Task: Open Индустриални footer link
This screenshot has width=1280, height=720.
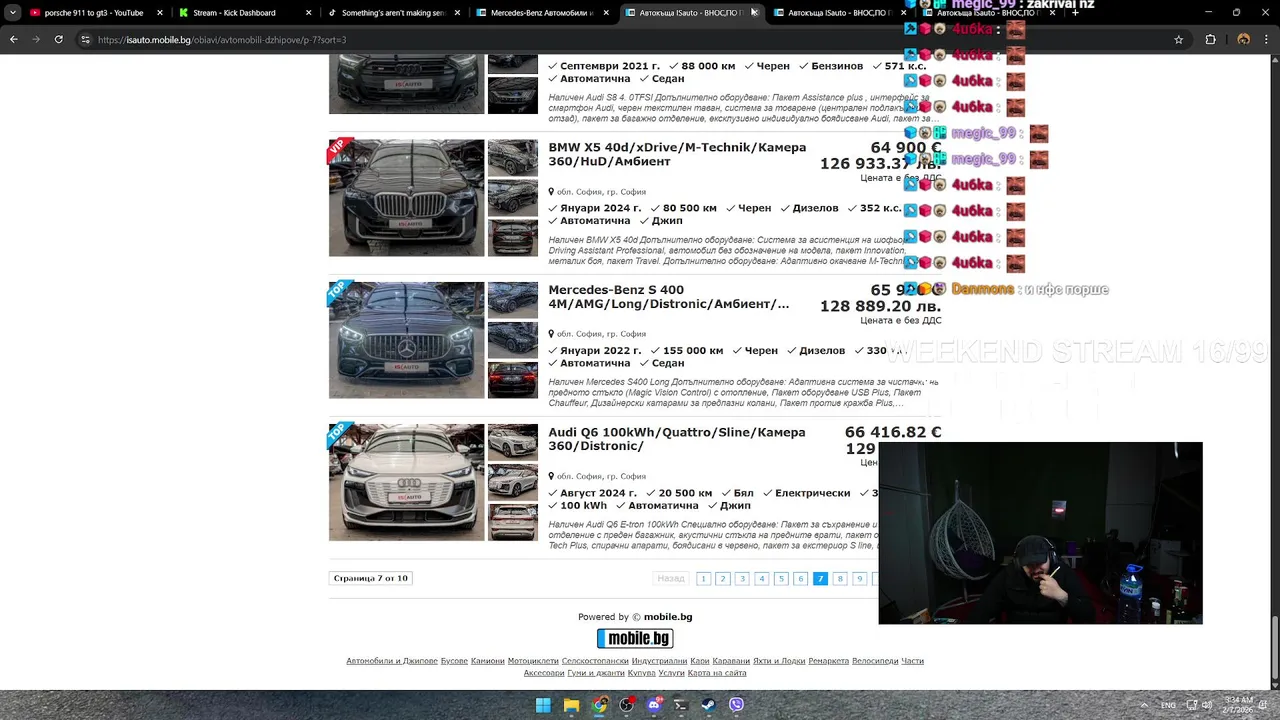Action: point(659,661)
